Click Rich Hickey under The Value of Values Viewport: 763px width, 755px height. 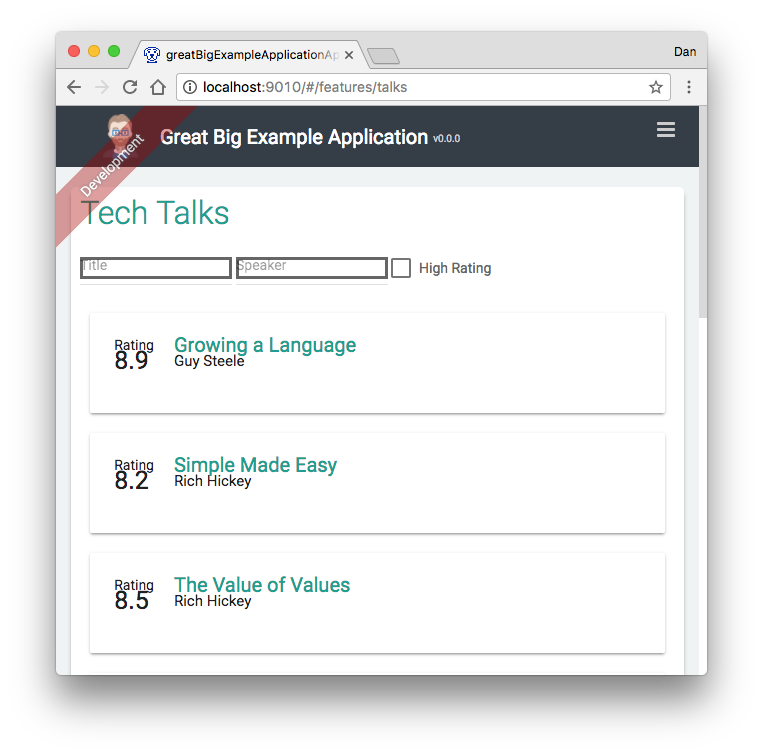[x=213, y=601]
